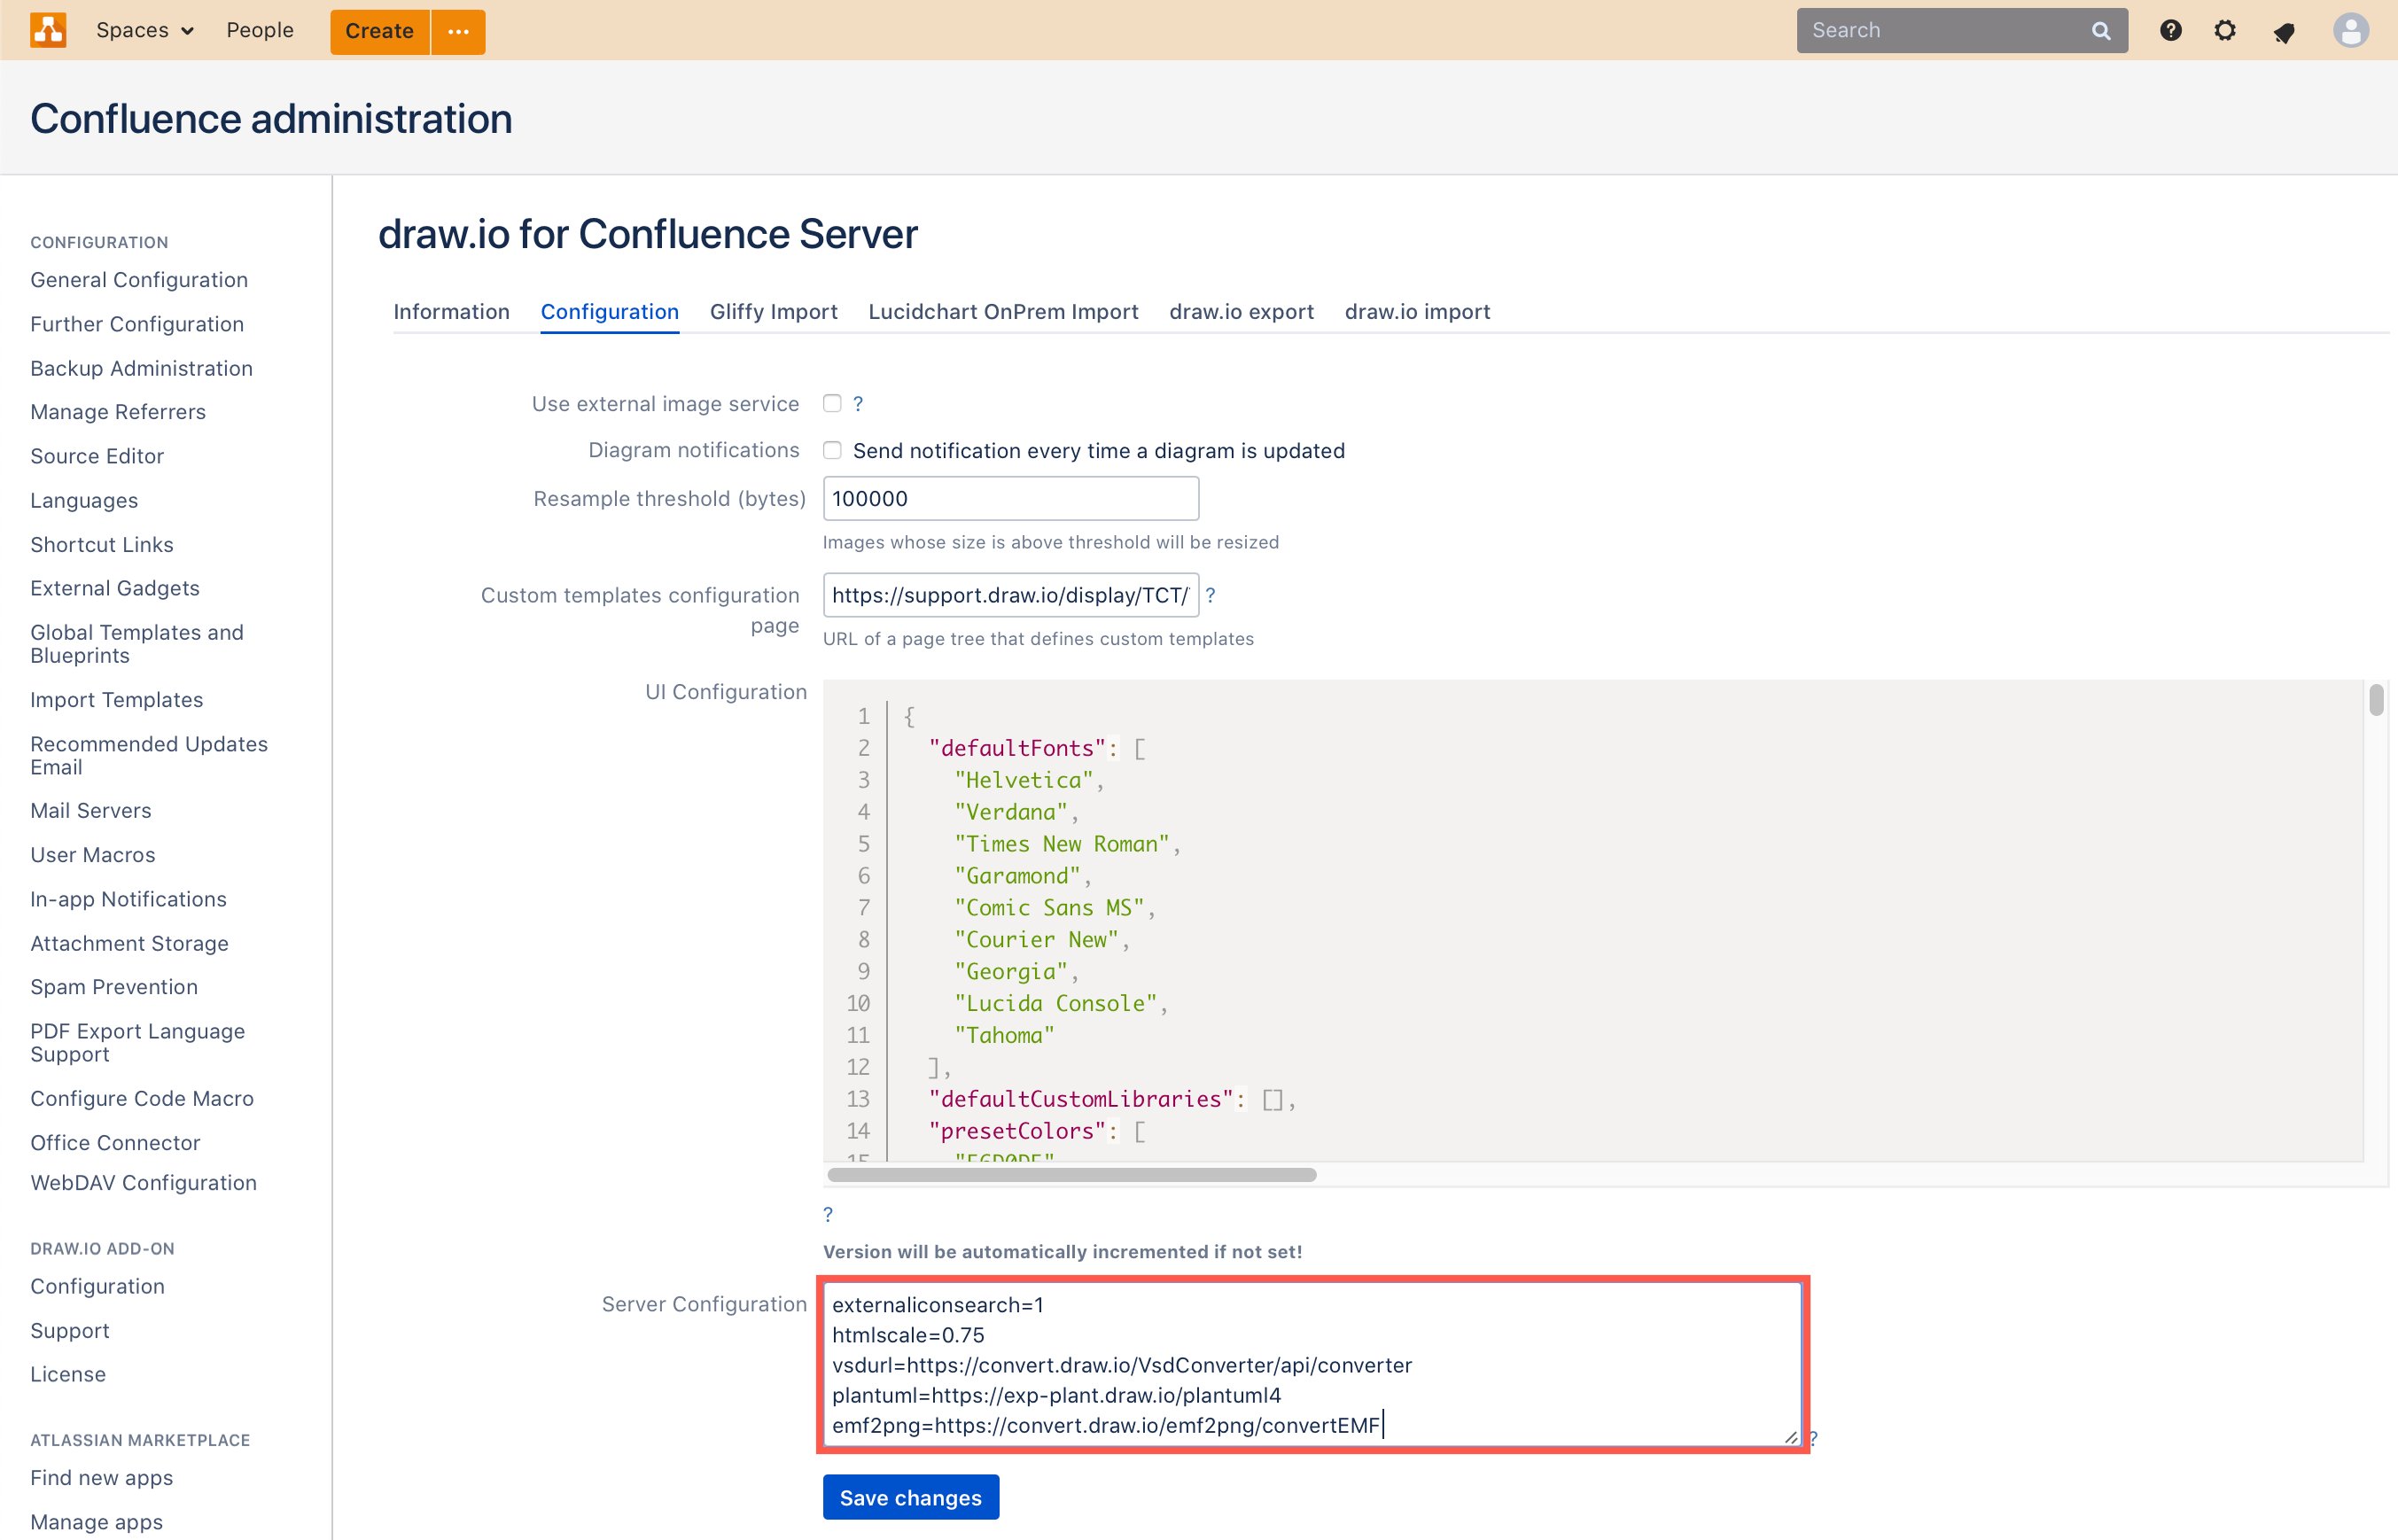Click the Save changes button
The height and width of the screenshot is (1540, 2398).
(910, 1497)
